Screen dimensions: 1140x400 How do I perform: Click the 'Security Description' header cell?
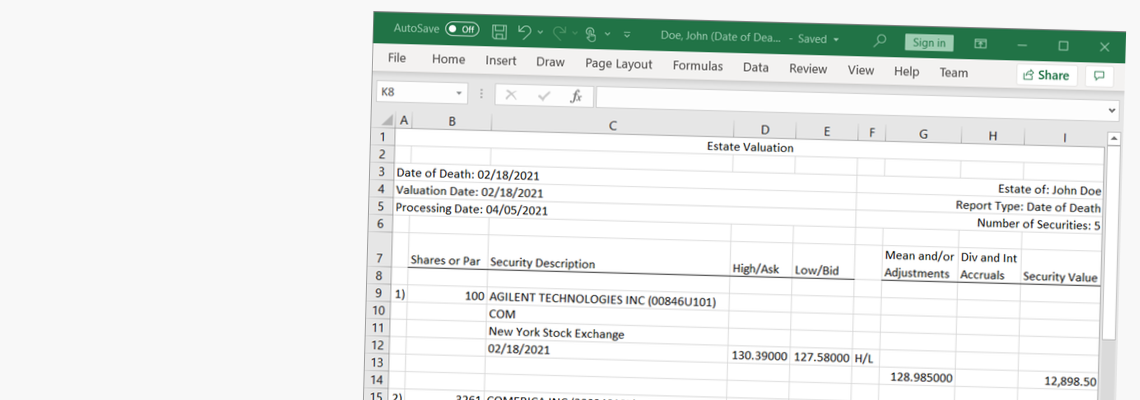[x=542, y=263]
